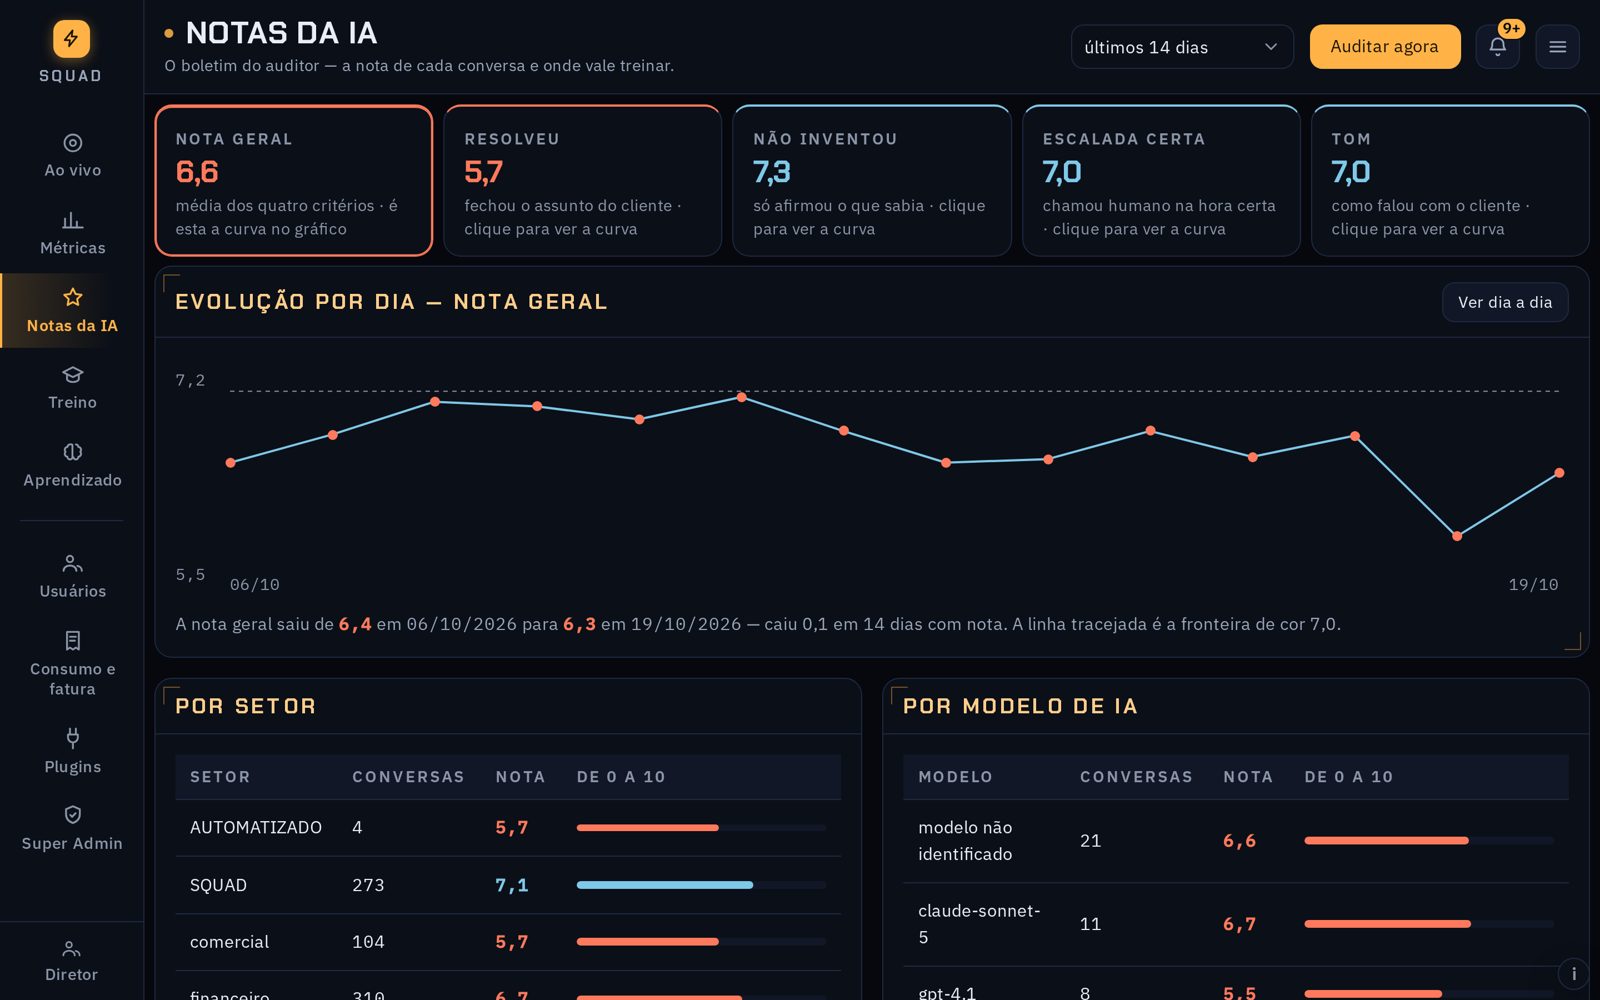This screenshot has height=1000, width=1600.
Task: Click the lowest data point on the chart
Action: (1457, 536)
